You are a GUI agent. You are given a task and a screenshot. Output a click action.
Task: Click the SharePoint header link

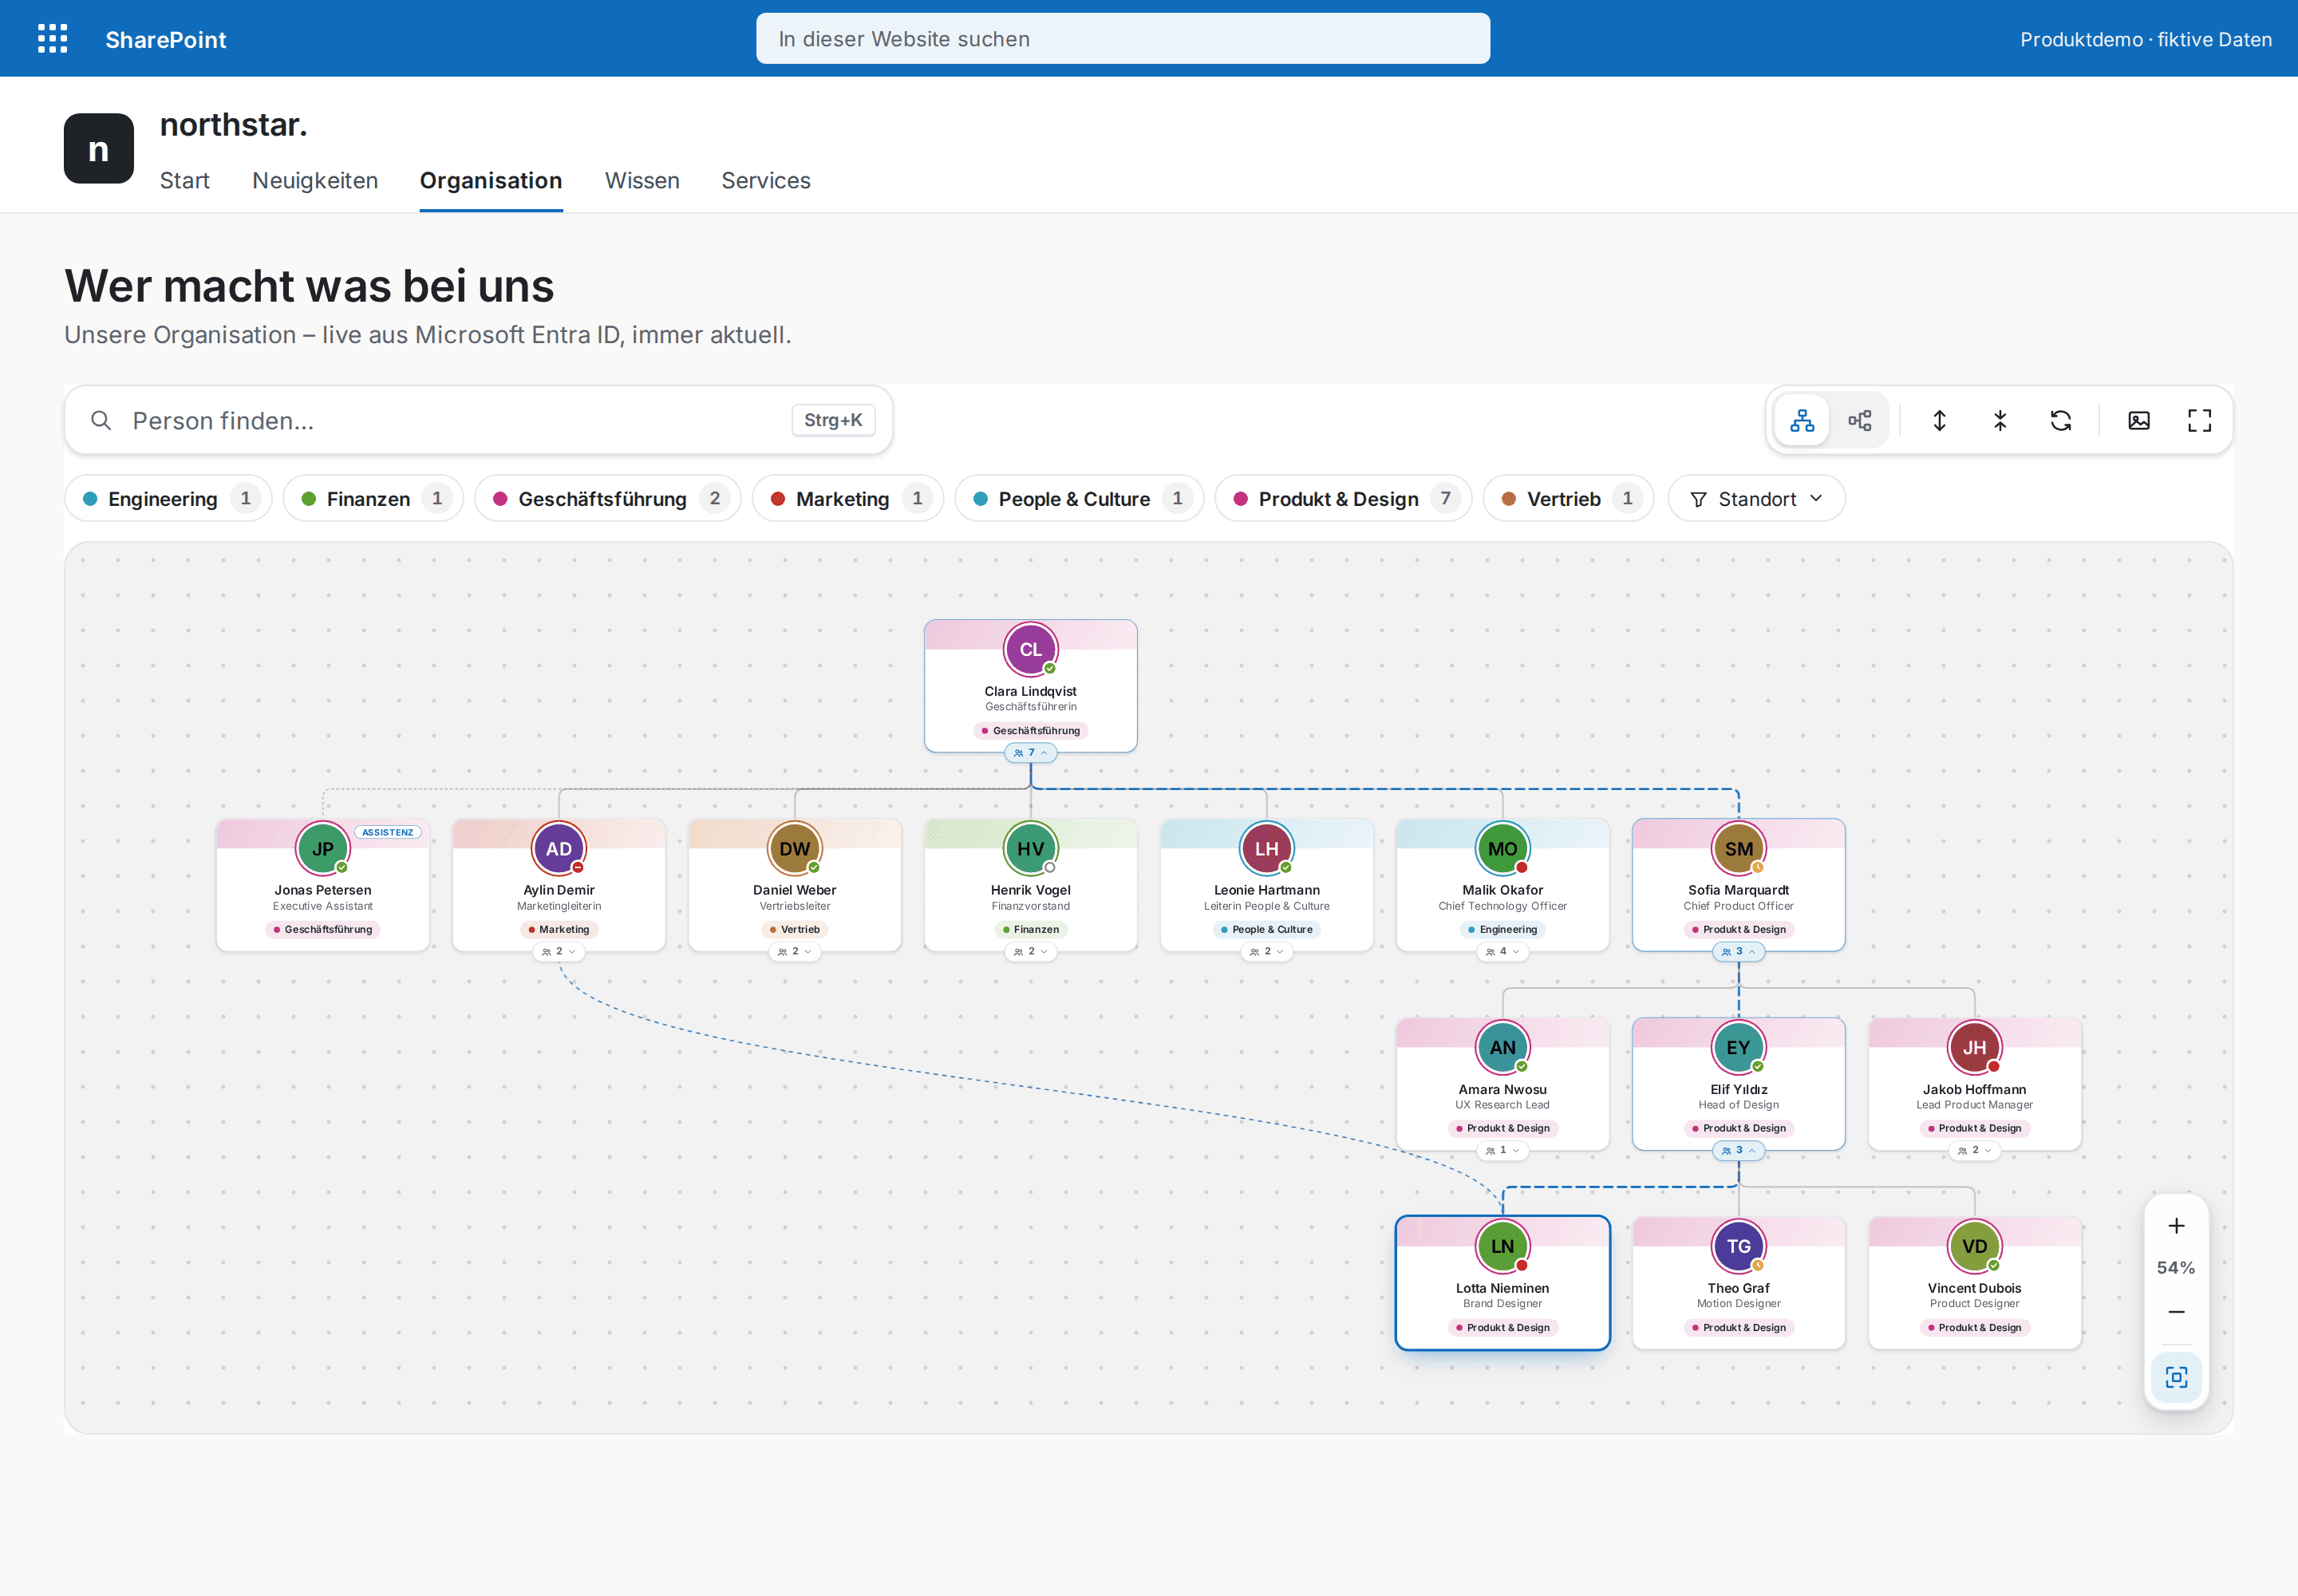click(166, 39)
